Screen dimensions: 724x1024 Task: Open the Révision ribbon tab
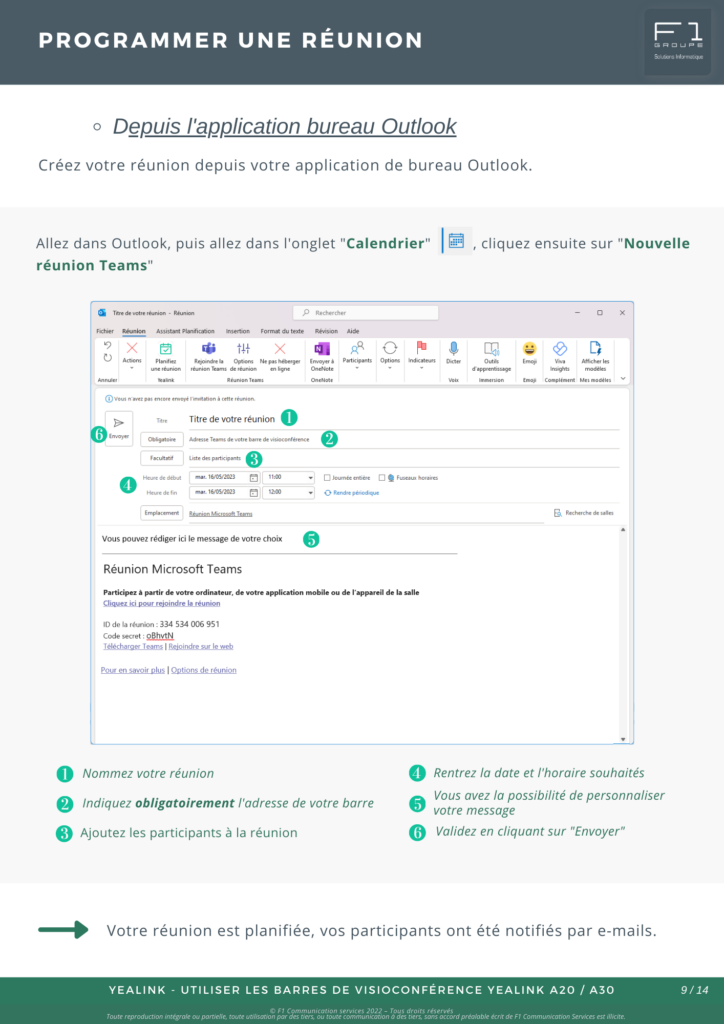(326, 331)
